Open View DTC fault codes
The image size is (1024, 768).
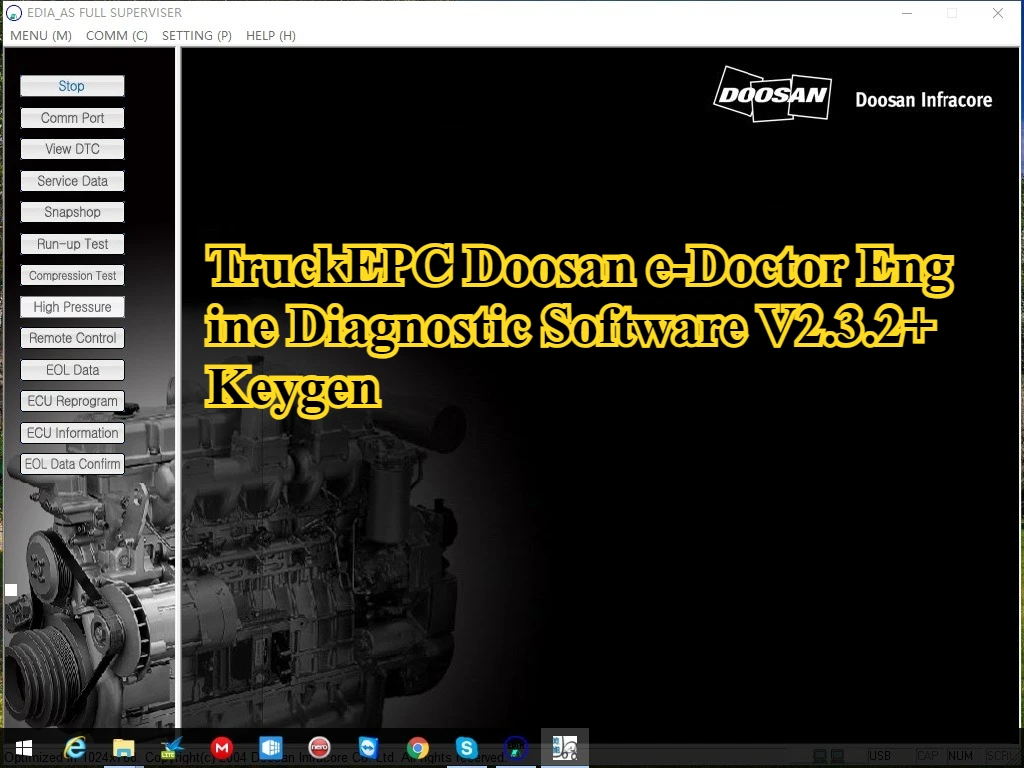72,149
